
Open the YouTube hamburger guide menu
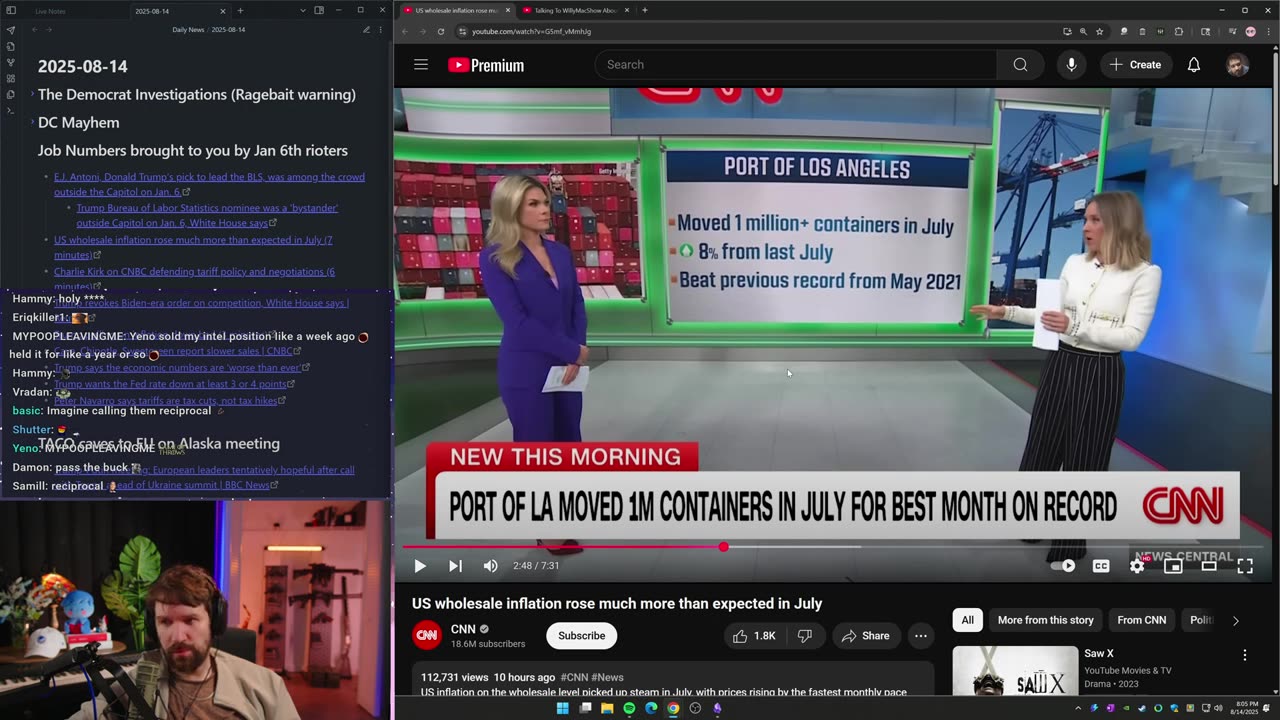click(421, 65)
